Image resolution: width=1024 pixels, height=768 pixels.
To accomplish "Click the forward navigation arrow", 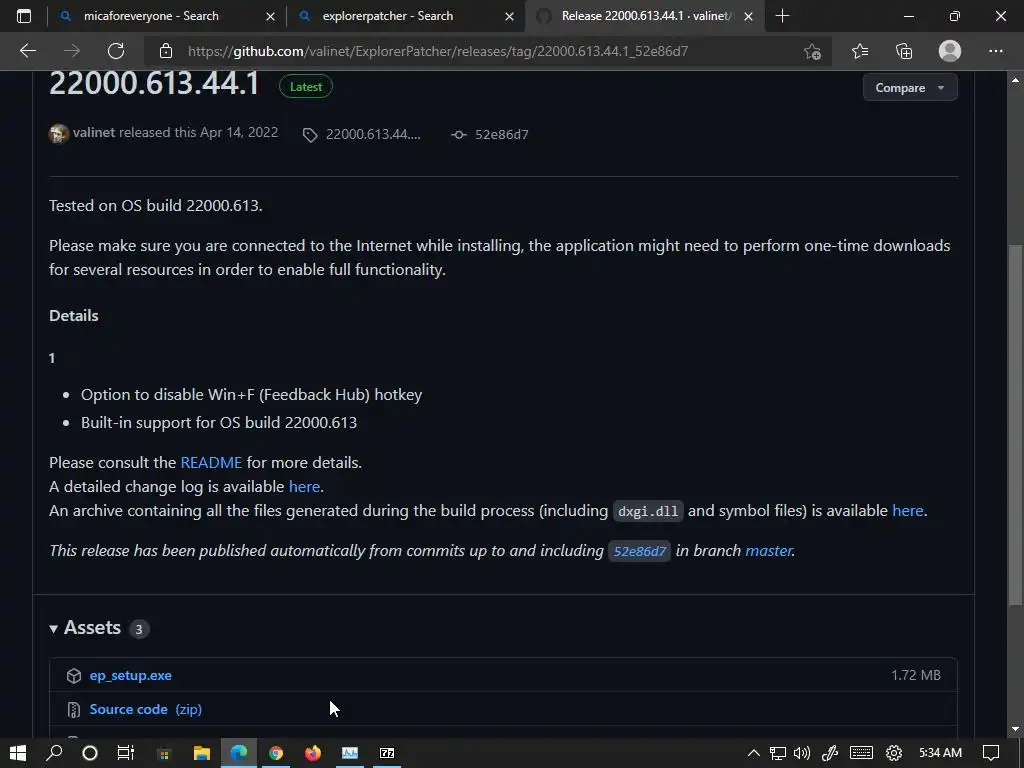I will coord(71,51).
